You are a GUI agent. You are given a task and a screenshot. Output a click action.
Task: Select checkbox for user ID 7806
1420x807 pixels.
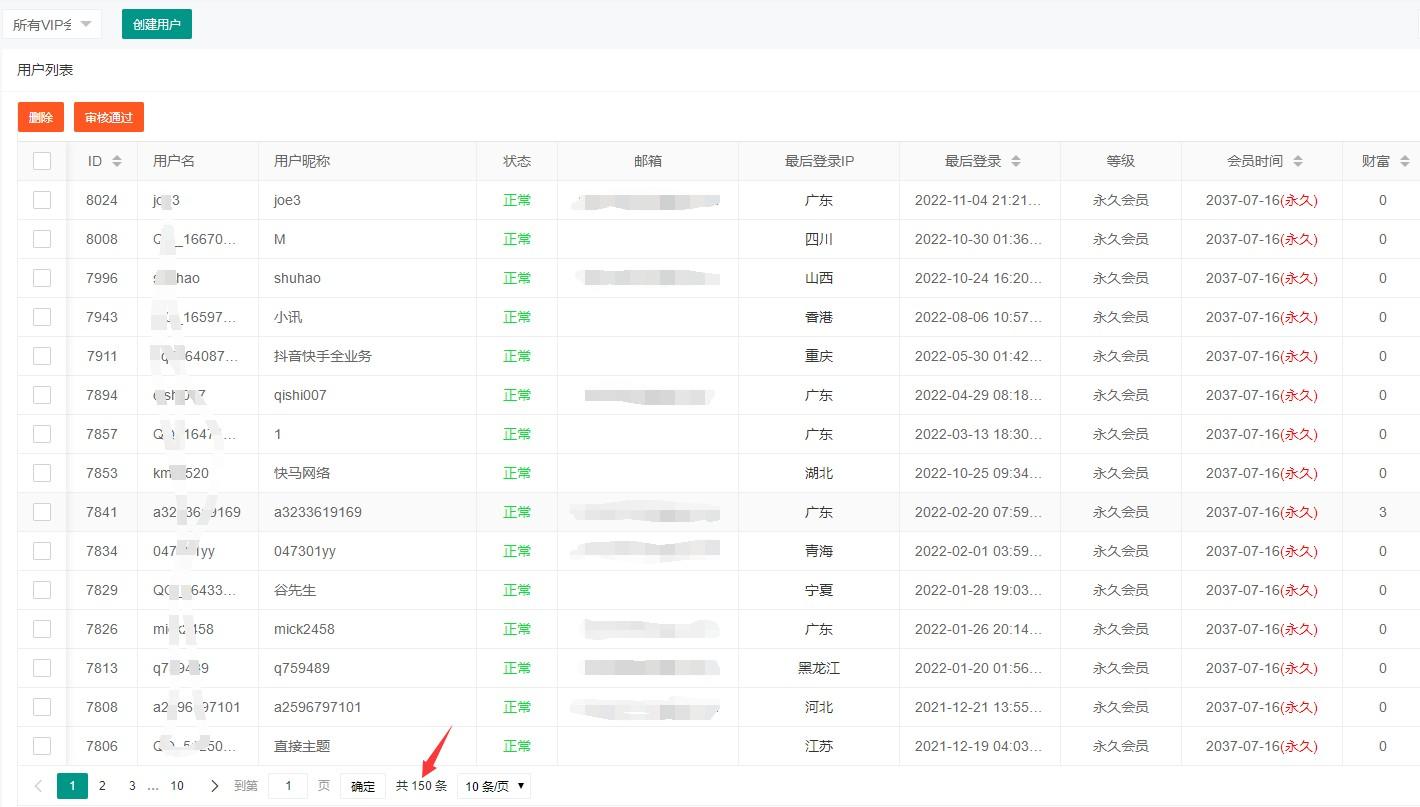(x=42, y=746)
